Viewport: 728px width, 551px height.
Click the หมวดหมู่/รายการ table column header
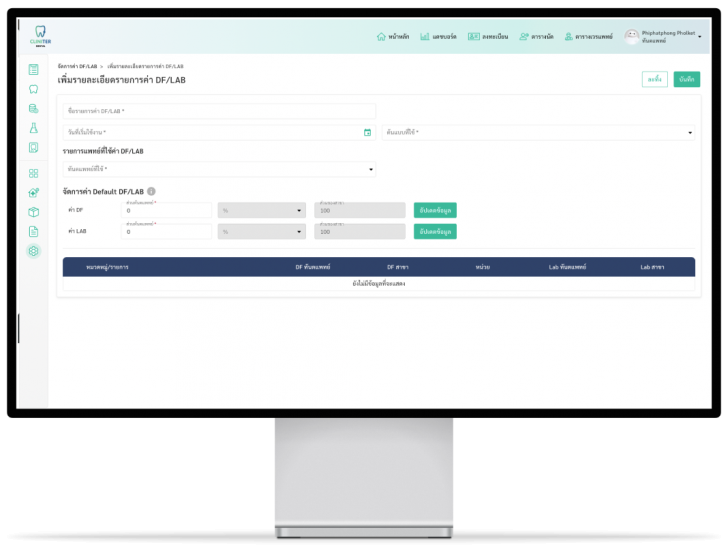[107, 267]
